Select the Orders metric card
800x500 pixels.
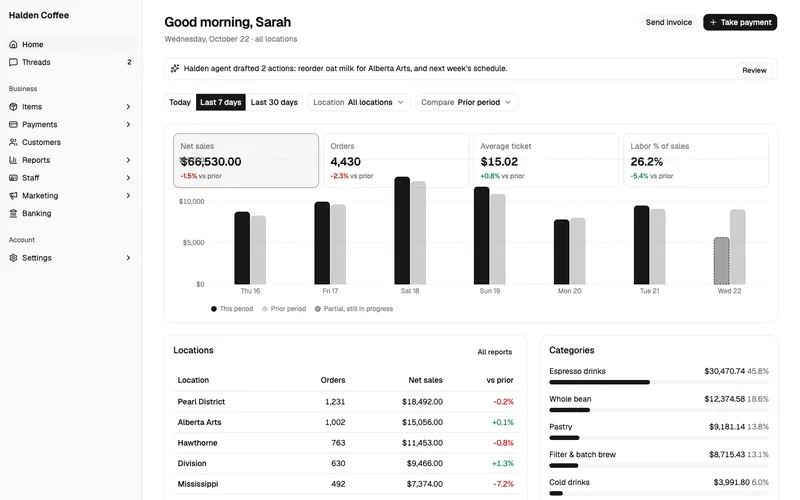396,161
